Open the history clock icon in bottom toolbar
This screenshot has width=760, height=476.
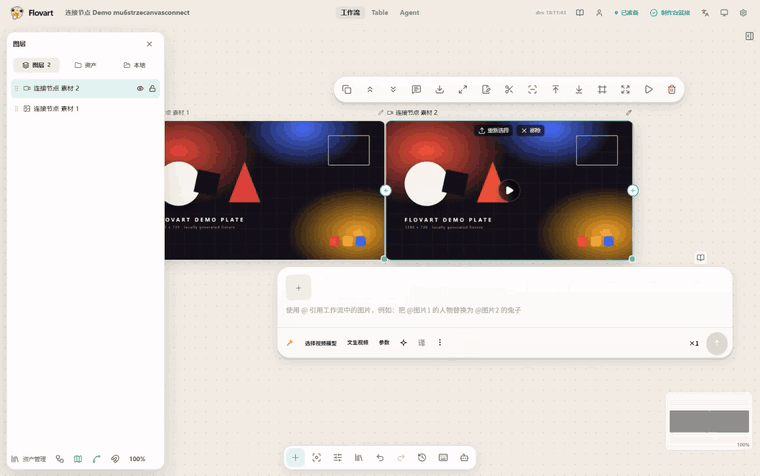(x=422, y=458)
